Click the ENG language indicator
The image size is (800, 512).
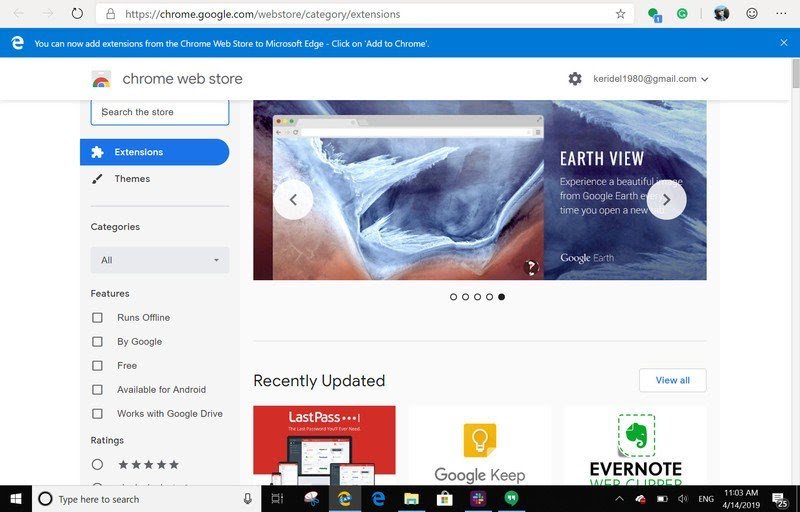[x=706, y=499]
